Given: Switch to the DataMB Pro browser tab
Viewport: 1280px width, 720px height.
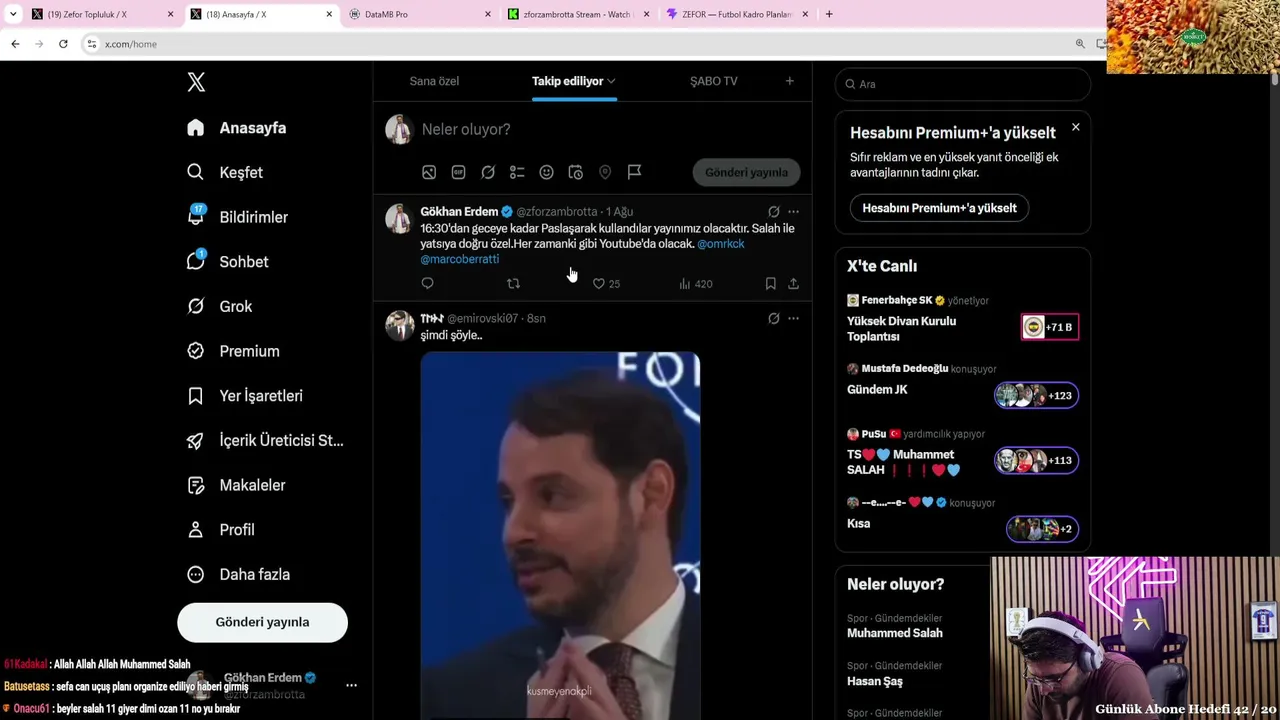Looking at the screenshot, I should pos(420,14).
